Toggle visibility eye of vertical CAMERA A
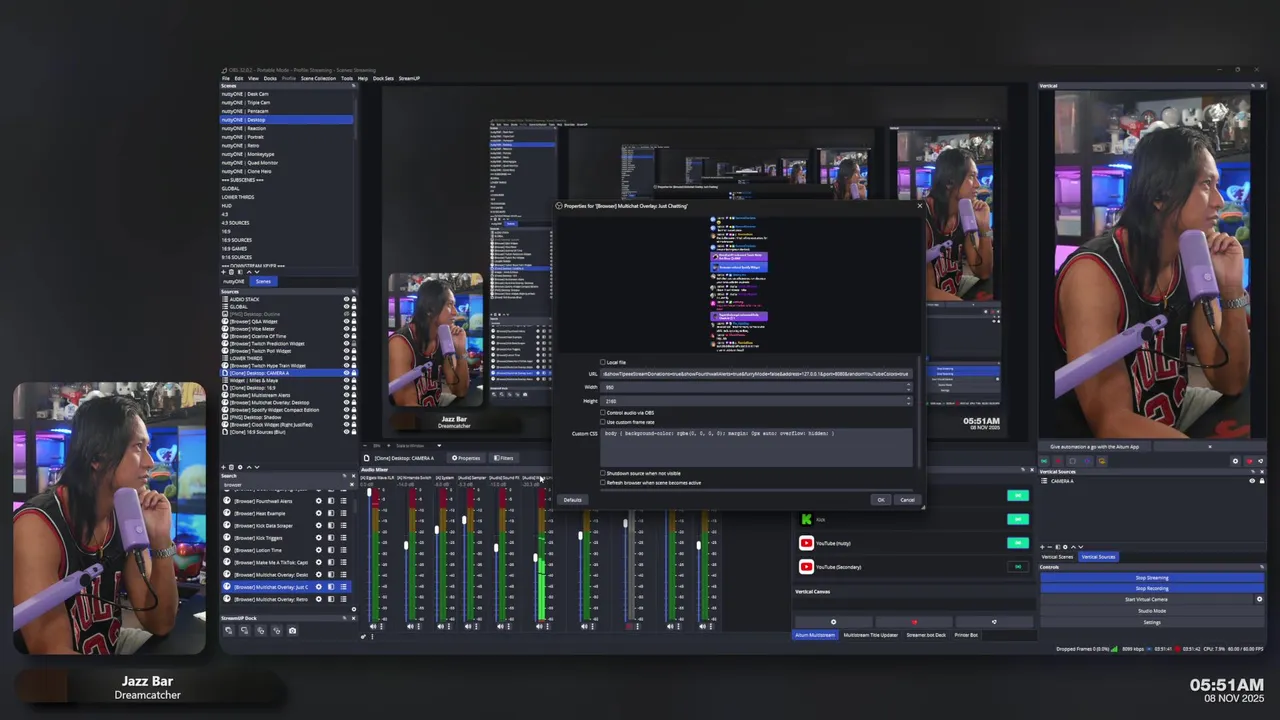The width and height of the screenshot is (1280, 720). [1251, 481]
